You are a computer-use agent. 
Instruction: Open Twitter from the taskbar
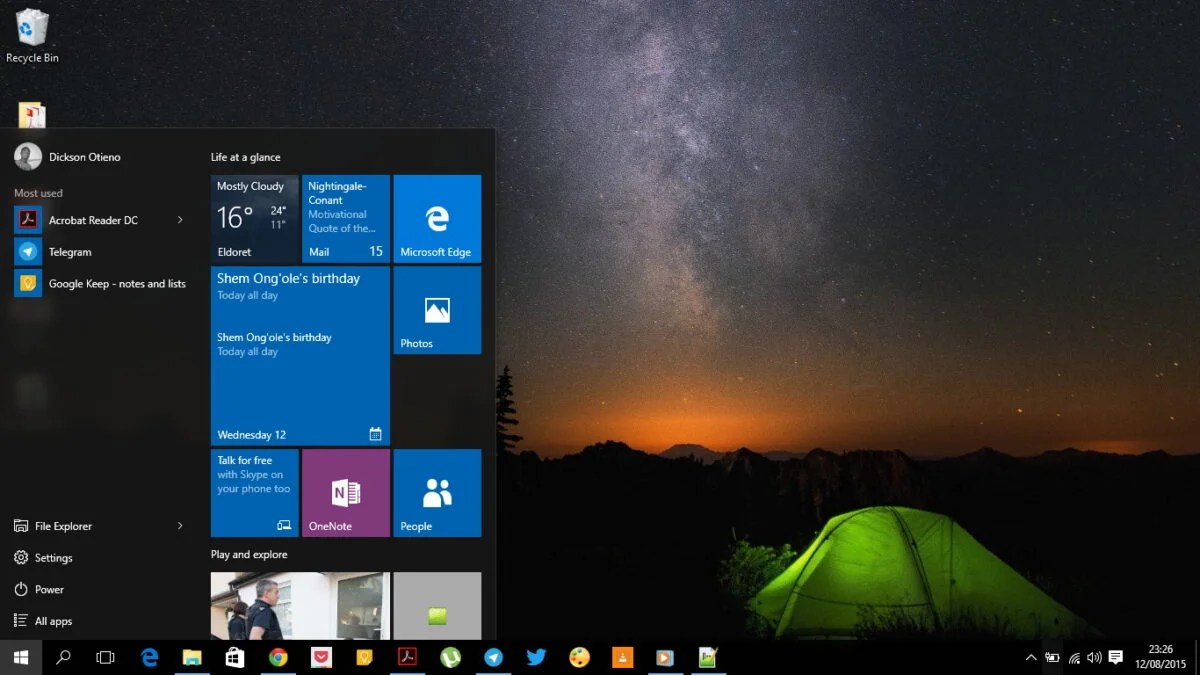click(536, 657)
